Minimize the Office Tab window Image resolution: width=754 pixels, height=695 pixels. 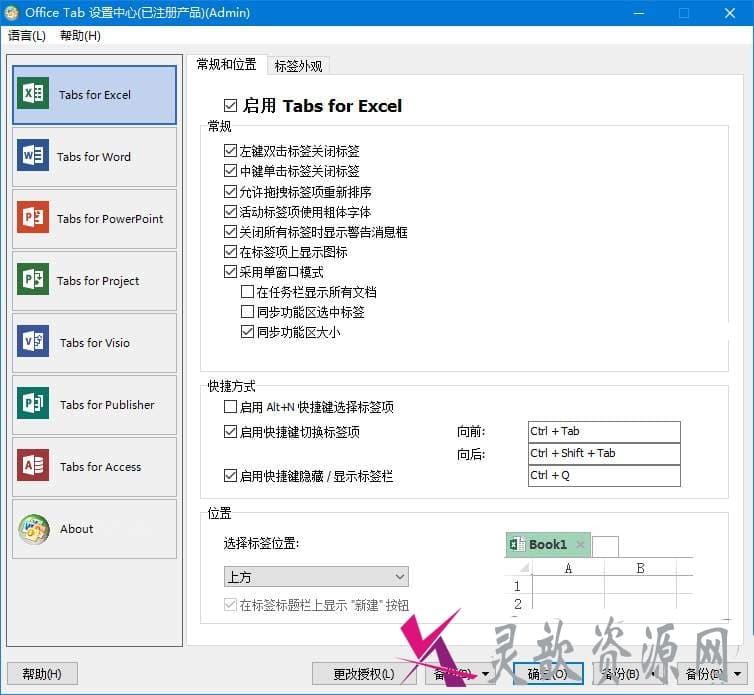tap(639, 13)
